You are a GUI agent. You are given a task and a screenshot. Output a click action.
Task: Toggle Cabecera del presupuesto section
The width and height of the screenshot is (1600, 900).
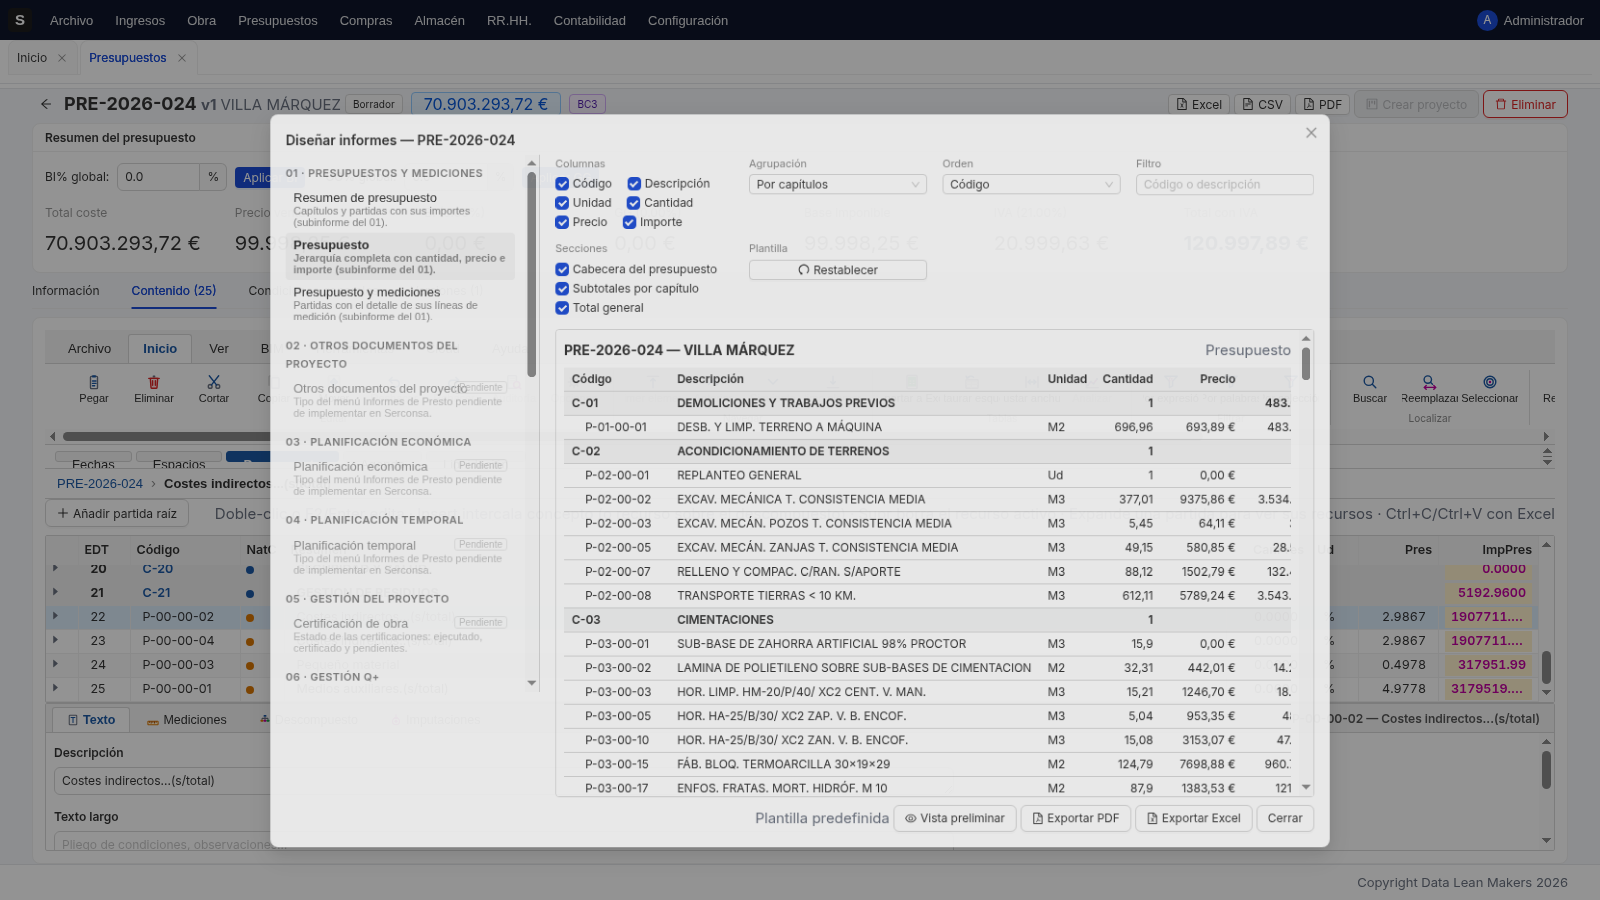pyautogui.click(x=562, y=269)
